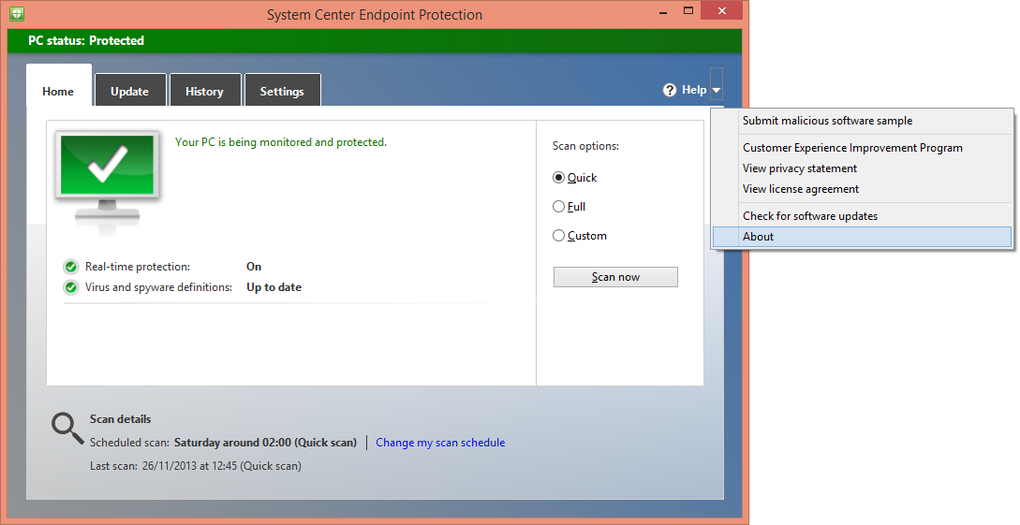Switch to the Home tab
The width and height of the screenshot is (1020, 525).
(59, 92)
